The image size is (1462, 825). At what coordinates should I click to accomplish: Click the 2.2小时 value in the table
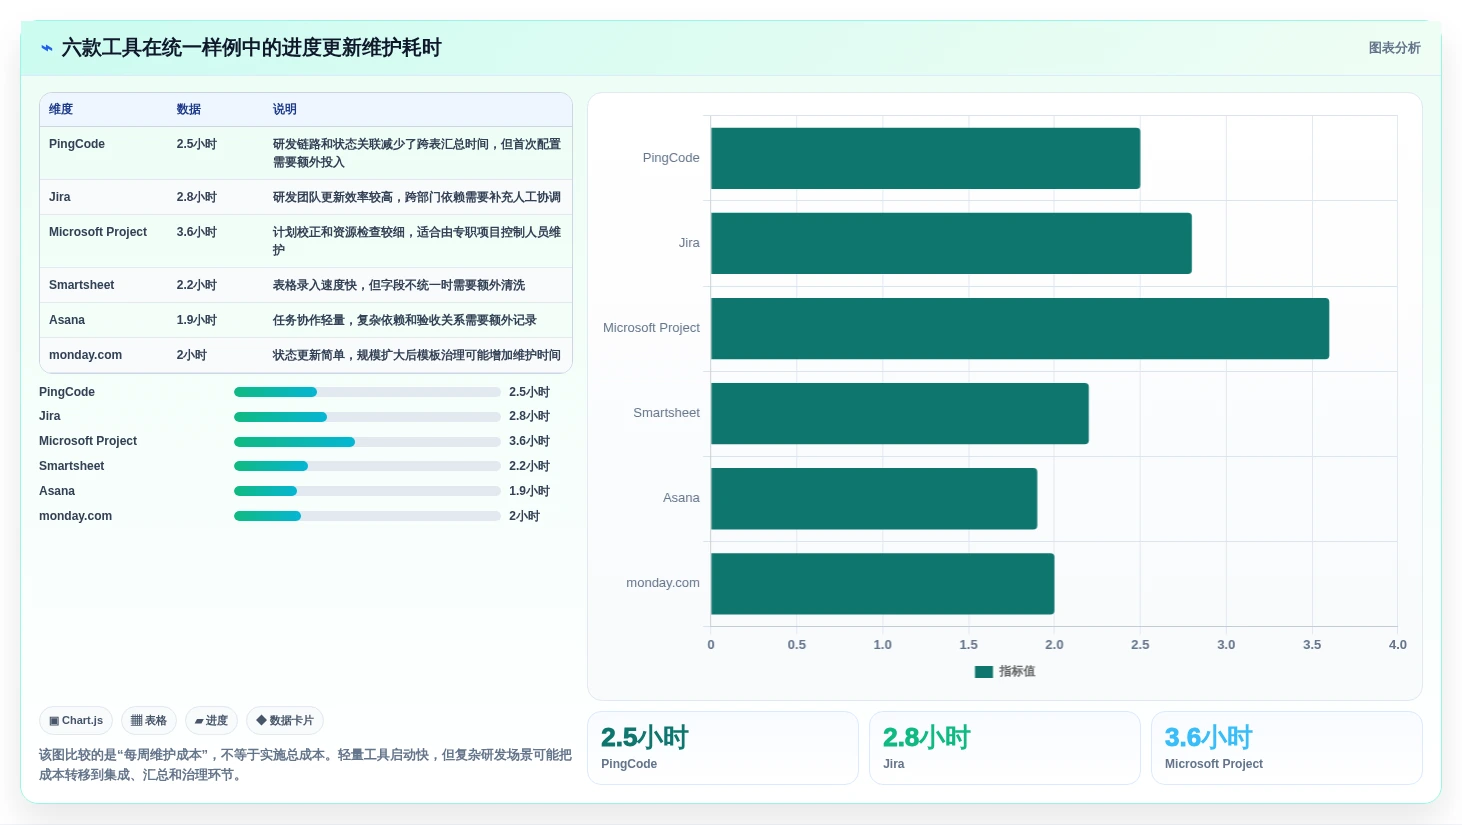[197, 285]
